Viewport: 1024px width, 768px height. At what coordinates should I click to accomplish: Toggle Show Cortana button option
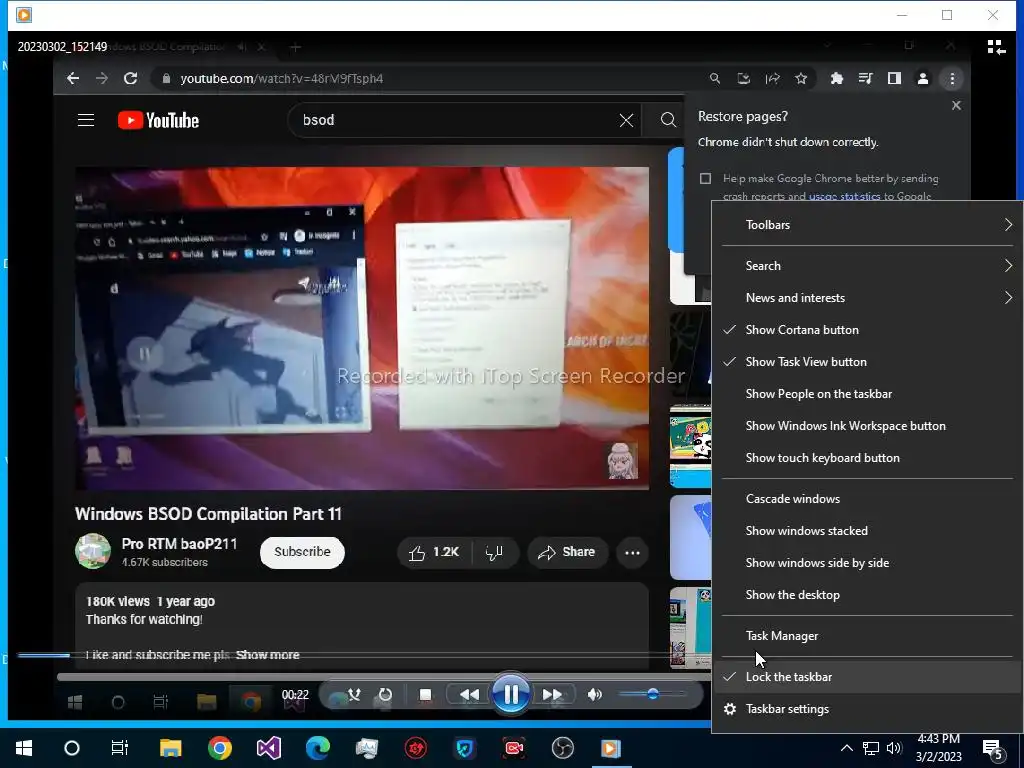867,330
